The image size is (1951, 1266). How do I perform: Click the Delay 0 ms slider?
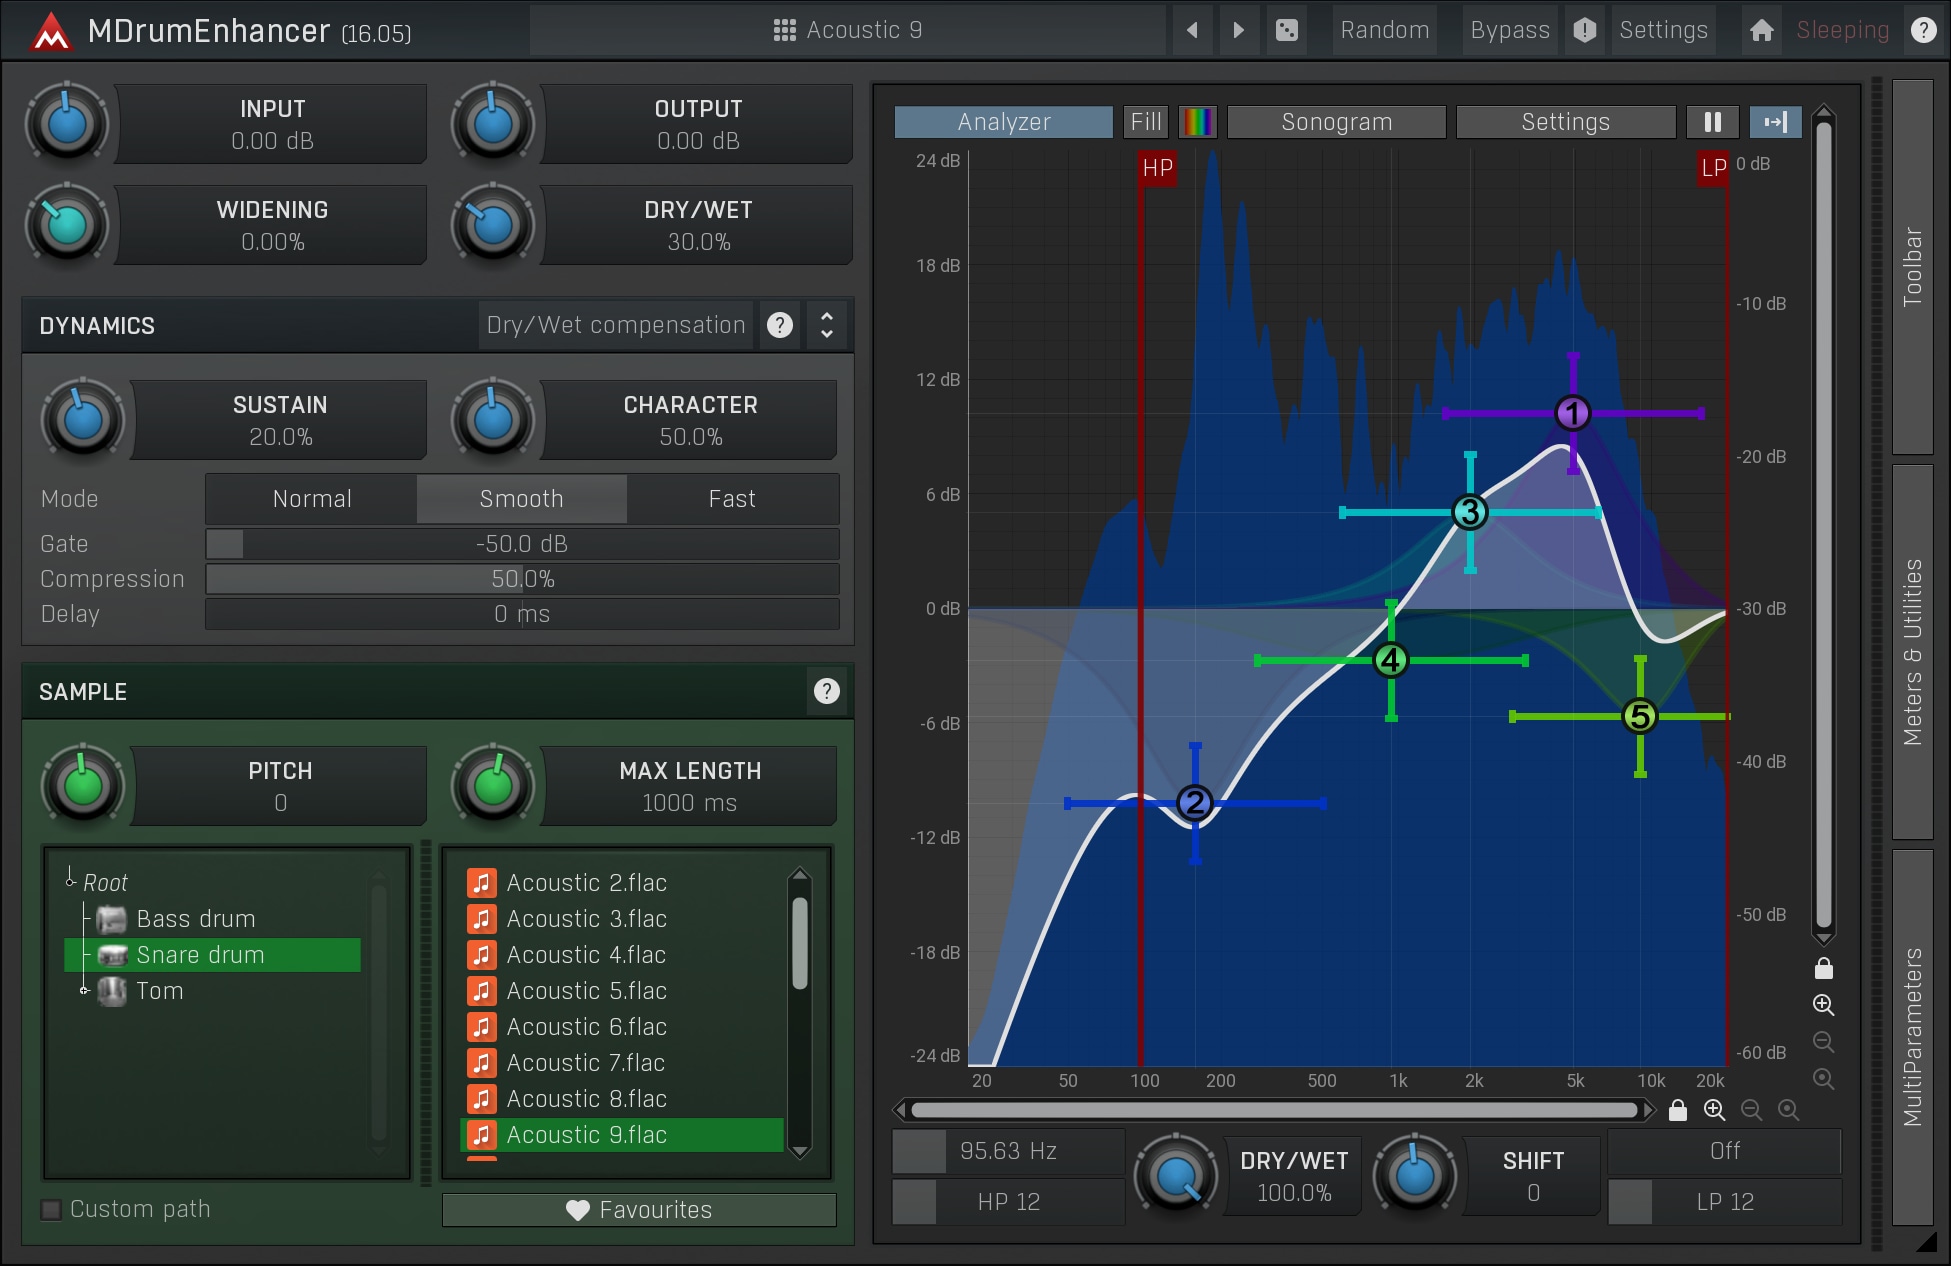point(522,614)
